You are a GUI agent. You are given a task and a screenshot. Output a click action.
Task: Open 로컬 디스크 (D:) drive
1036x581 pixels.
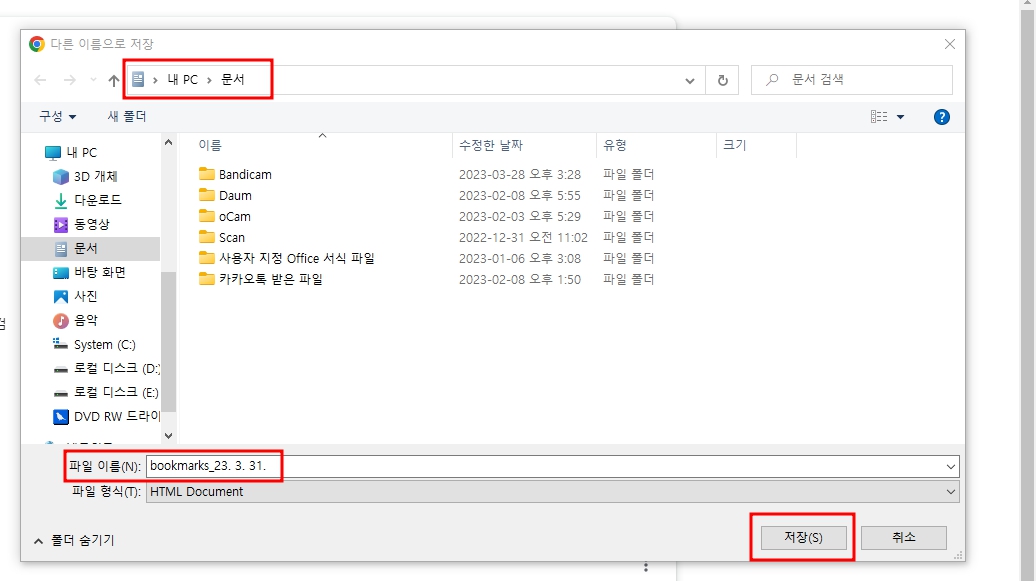(106, 368)
